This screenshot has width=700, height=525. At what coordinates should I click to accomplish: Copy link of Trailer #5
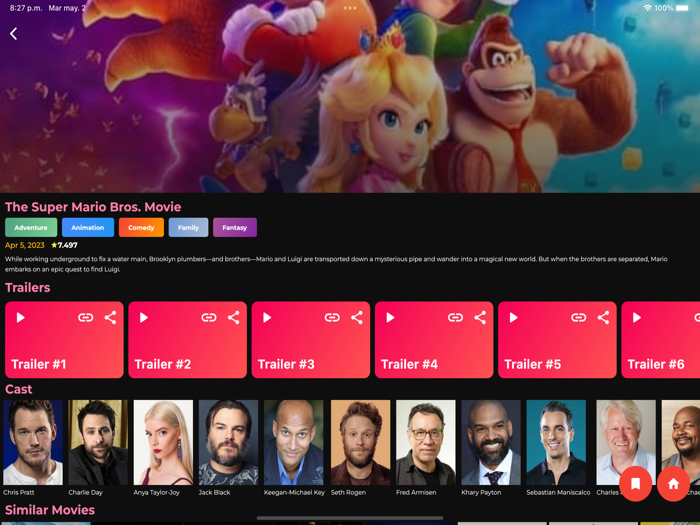click(x=579, y=317)
